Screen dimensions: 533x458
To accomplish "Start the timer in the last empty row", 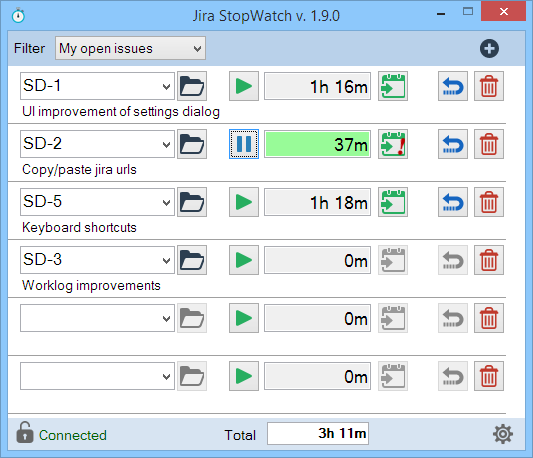I will tap(244, 376).
